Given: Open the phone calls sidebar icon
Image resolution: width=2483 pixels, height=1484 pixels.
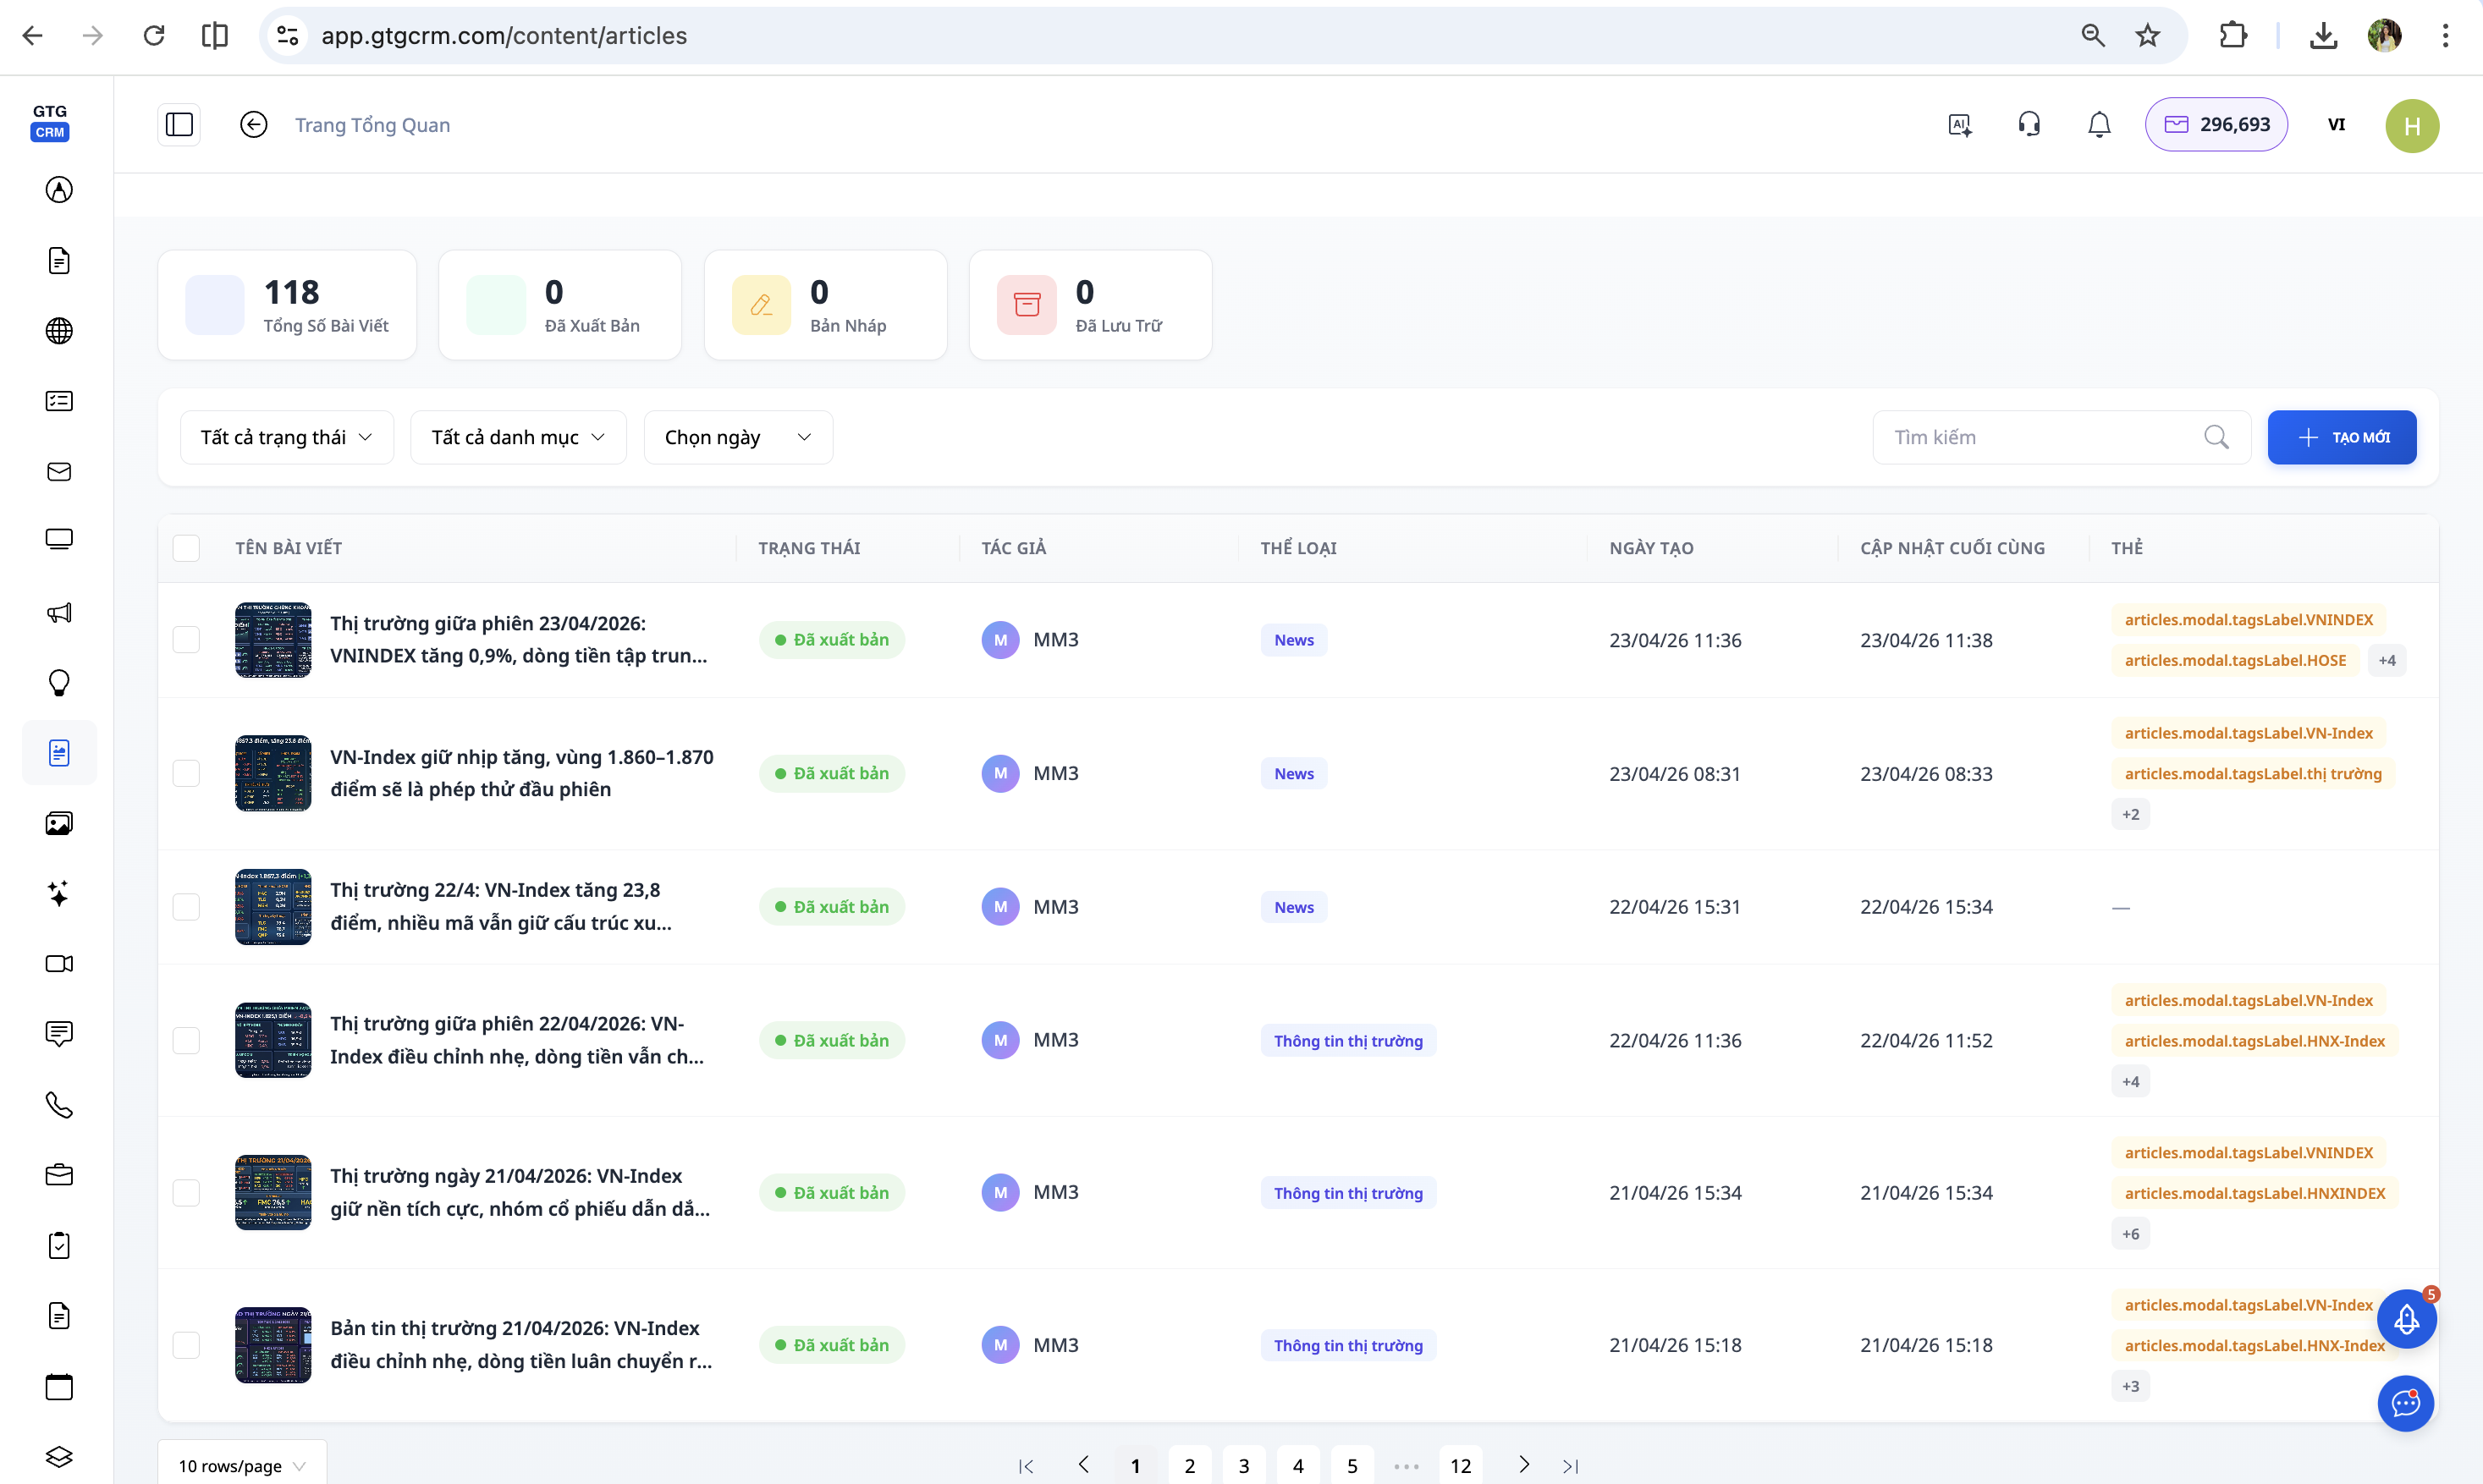Looking at the screenshot, I should click(59, 1105).
